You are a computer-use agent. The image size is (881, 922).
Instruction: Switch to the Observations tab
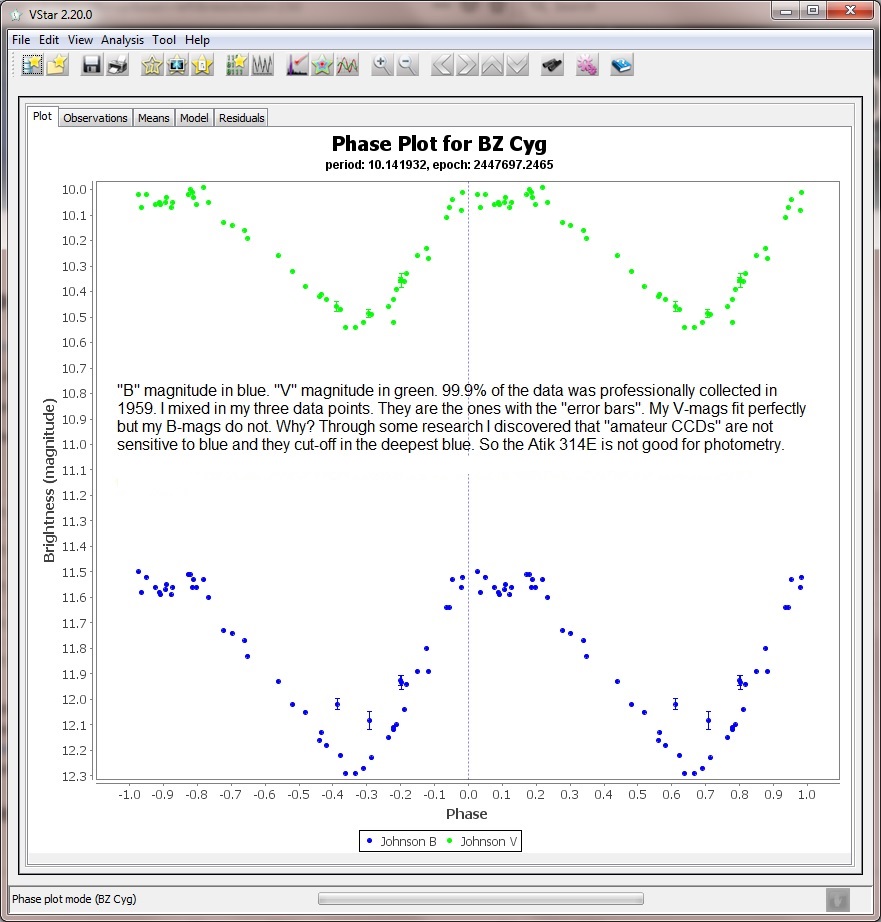tap(95, 118)
